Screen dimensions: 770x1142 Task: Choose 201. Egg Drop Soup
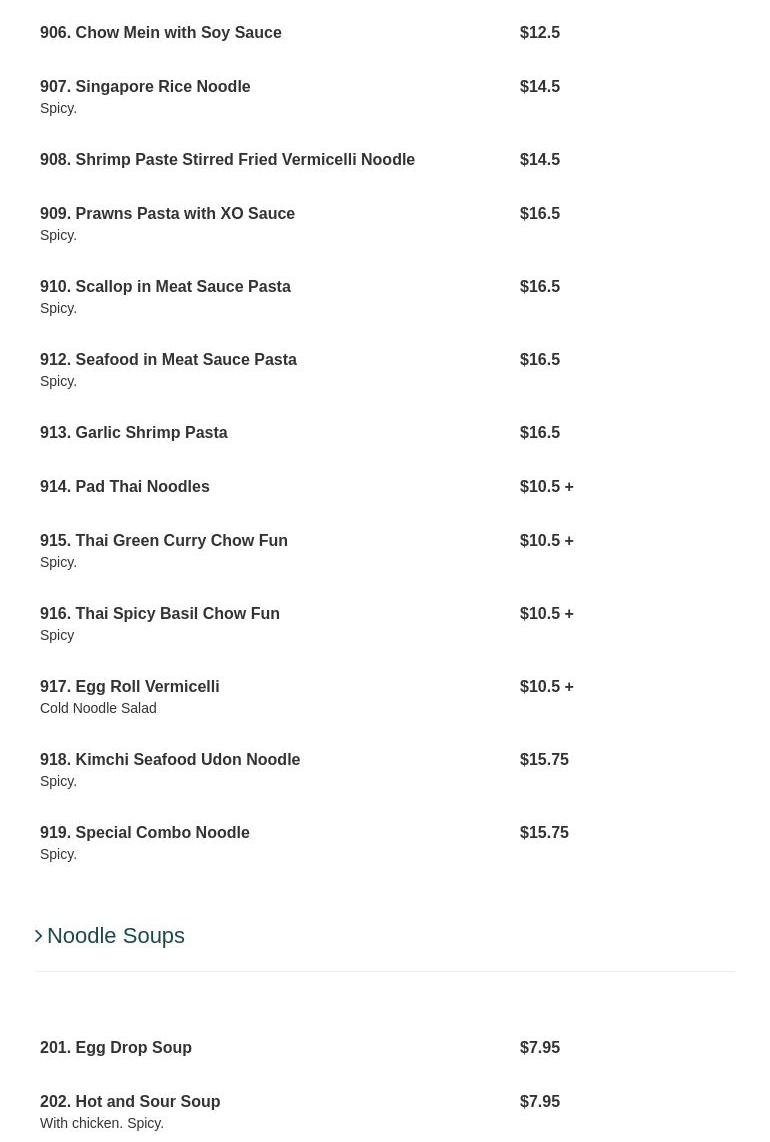(x=116, y=1048)
